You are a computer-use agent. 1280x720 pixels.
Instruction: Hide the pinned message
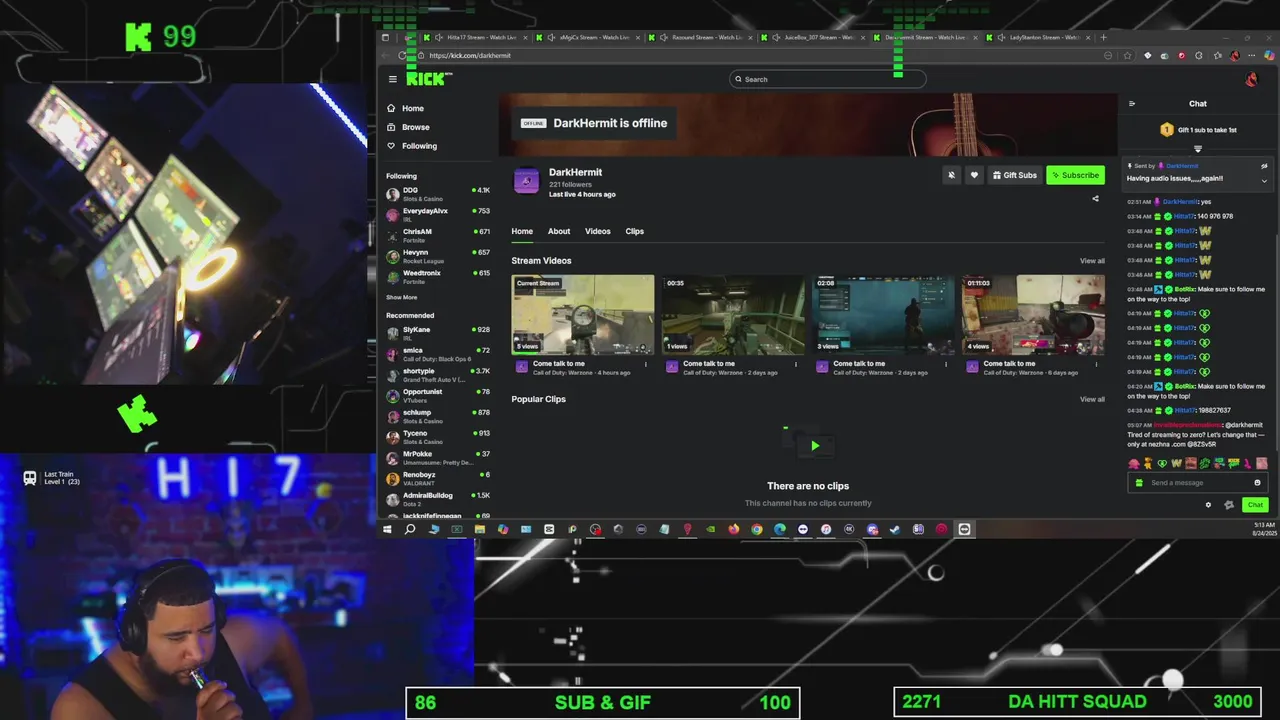tap(1264, 166)
